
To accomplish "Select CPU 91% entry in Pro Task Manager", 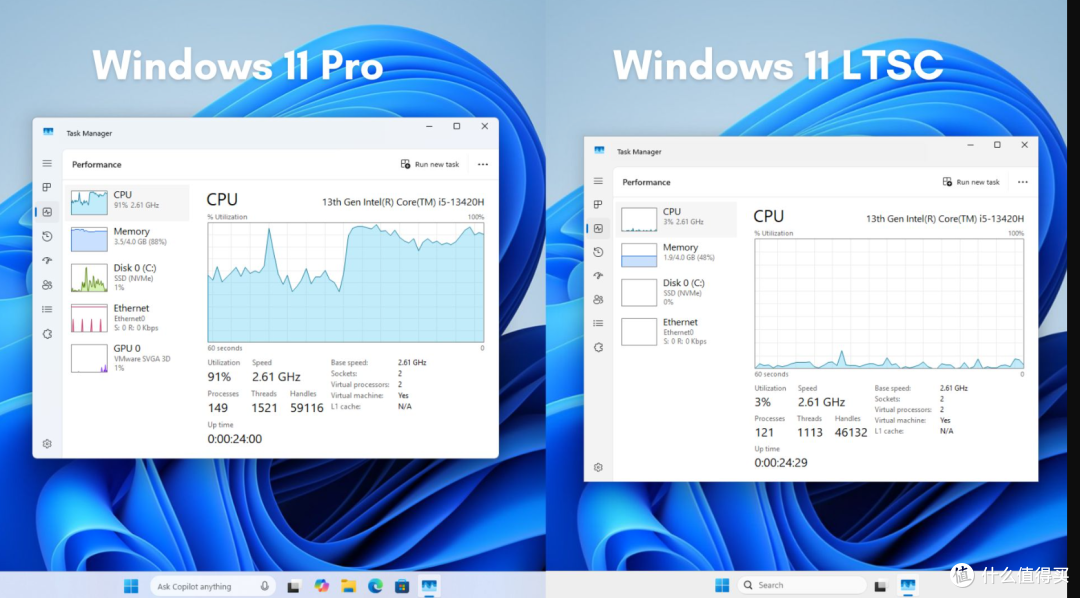I will [x=127, y=203].
